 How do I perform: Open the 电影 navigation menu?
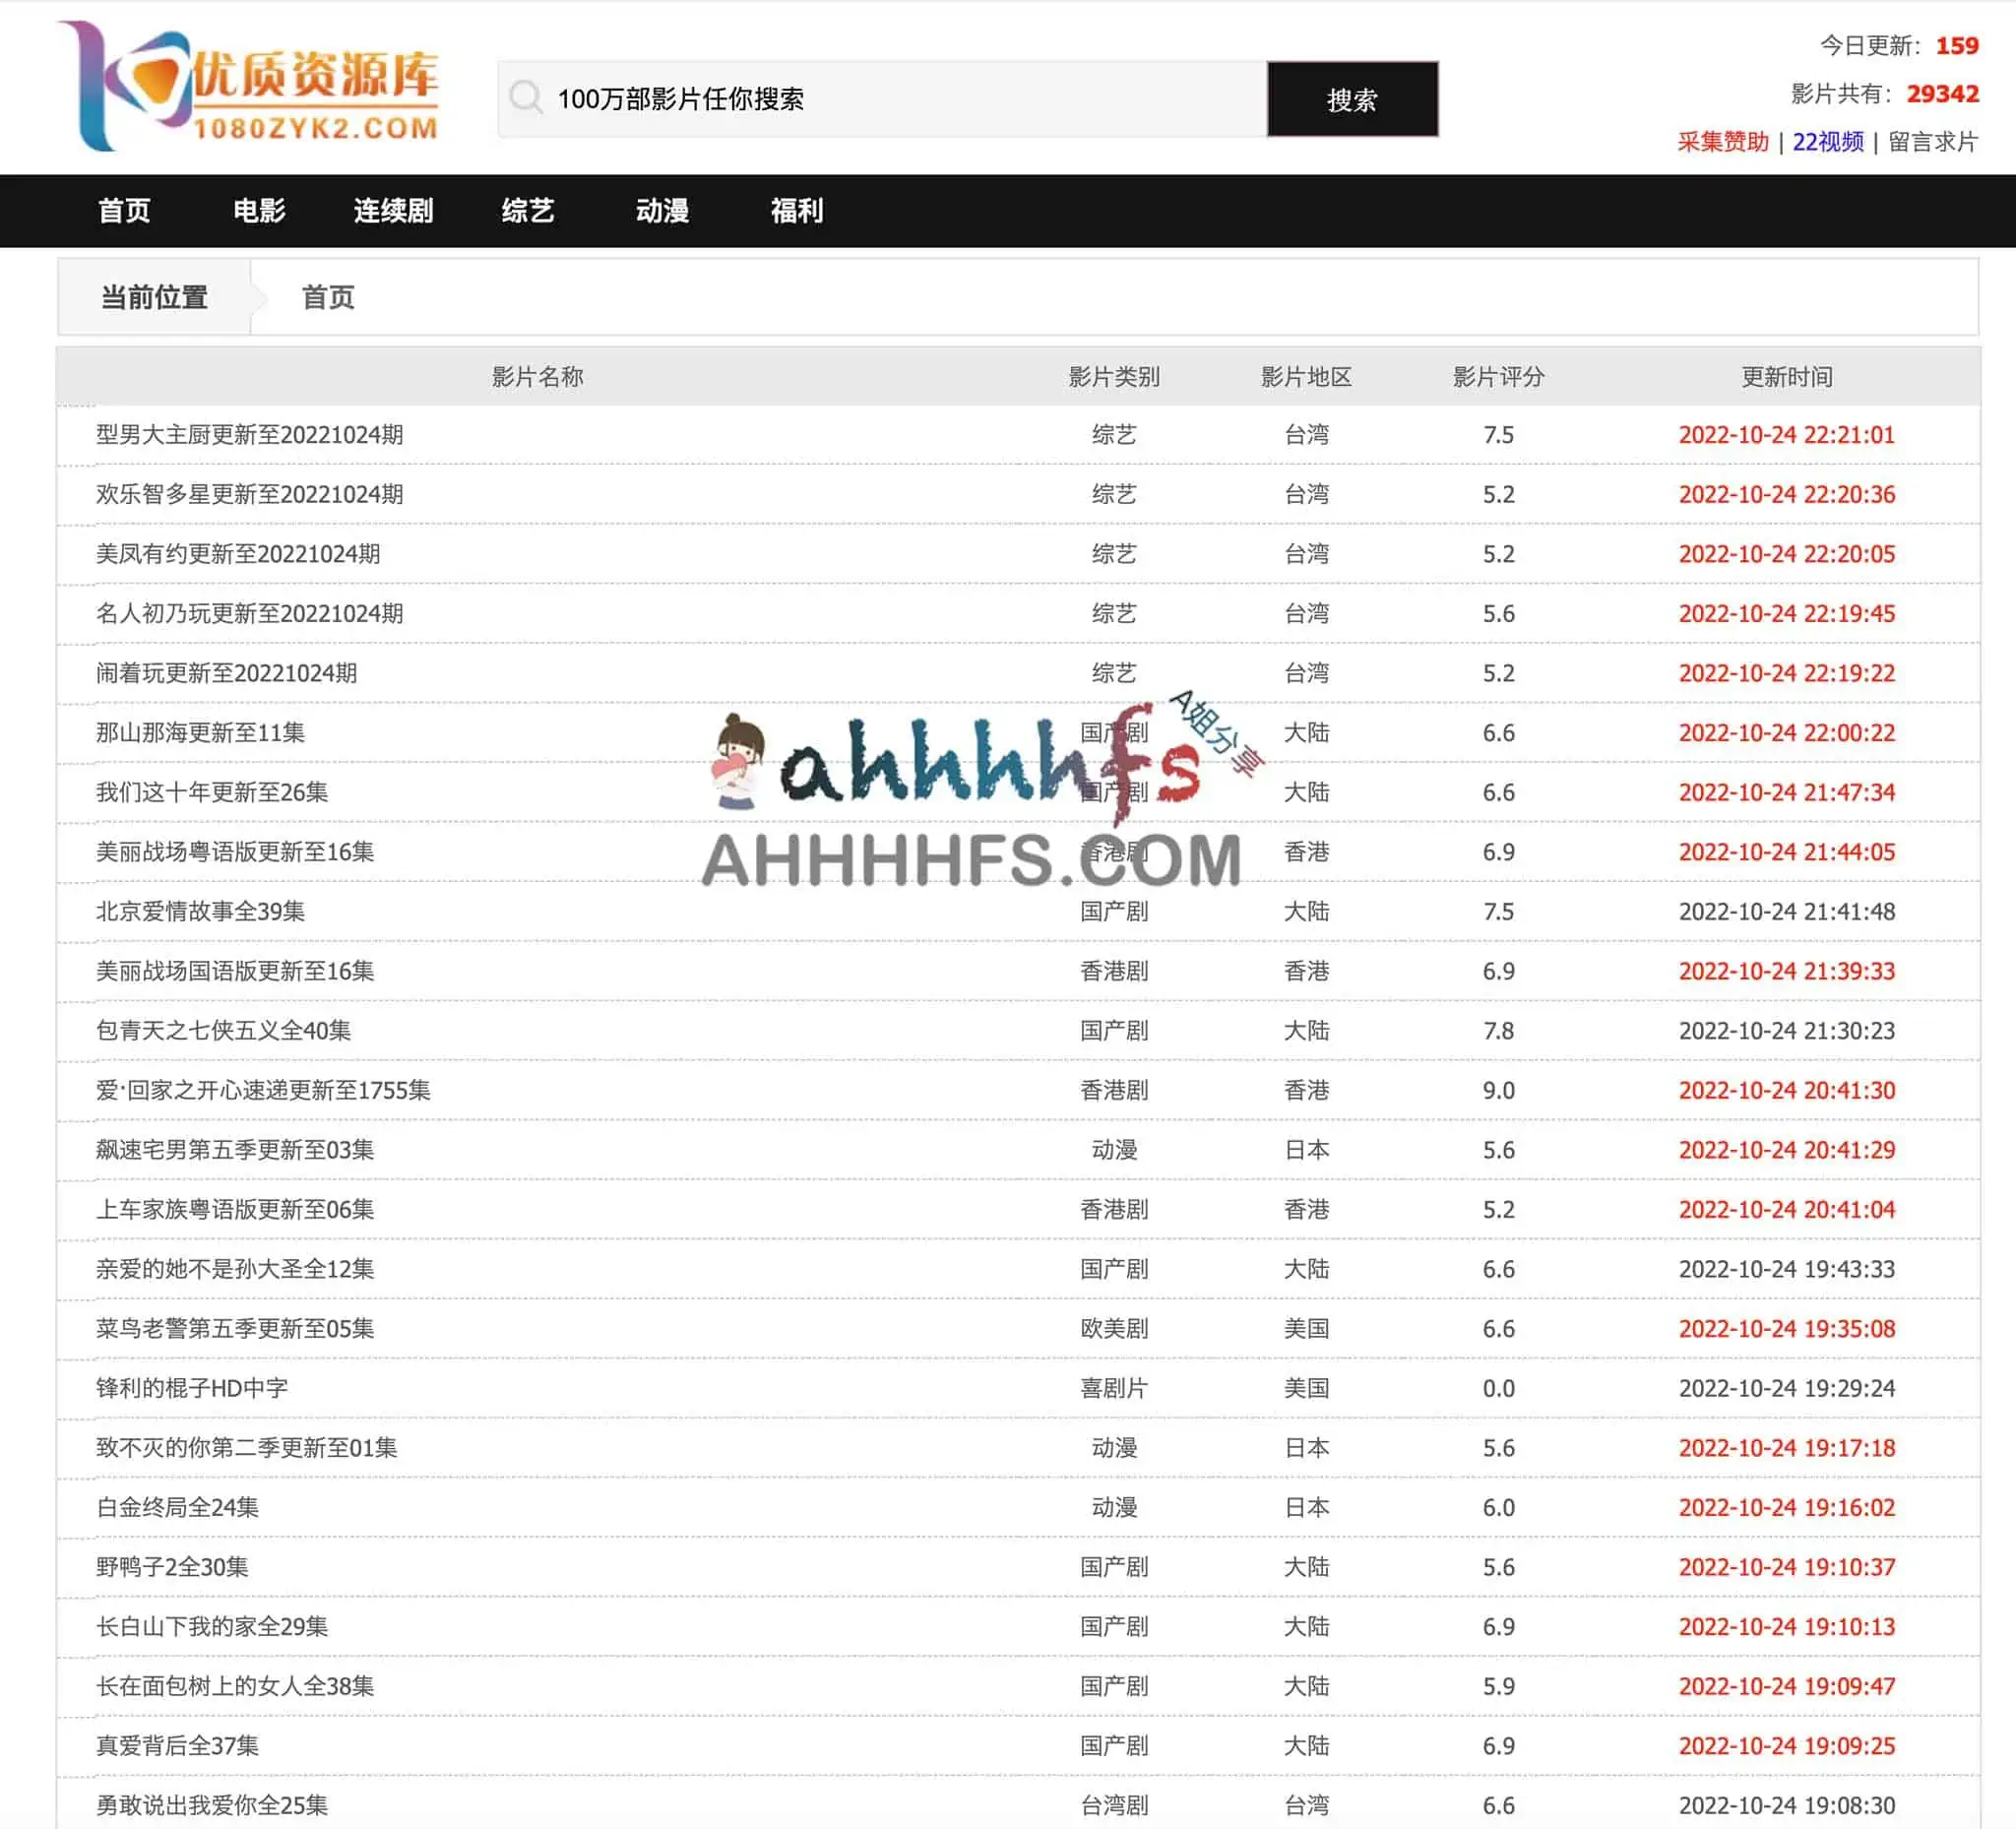point(260,211)
